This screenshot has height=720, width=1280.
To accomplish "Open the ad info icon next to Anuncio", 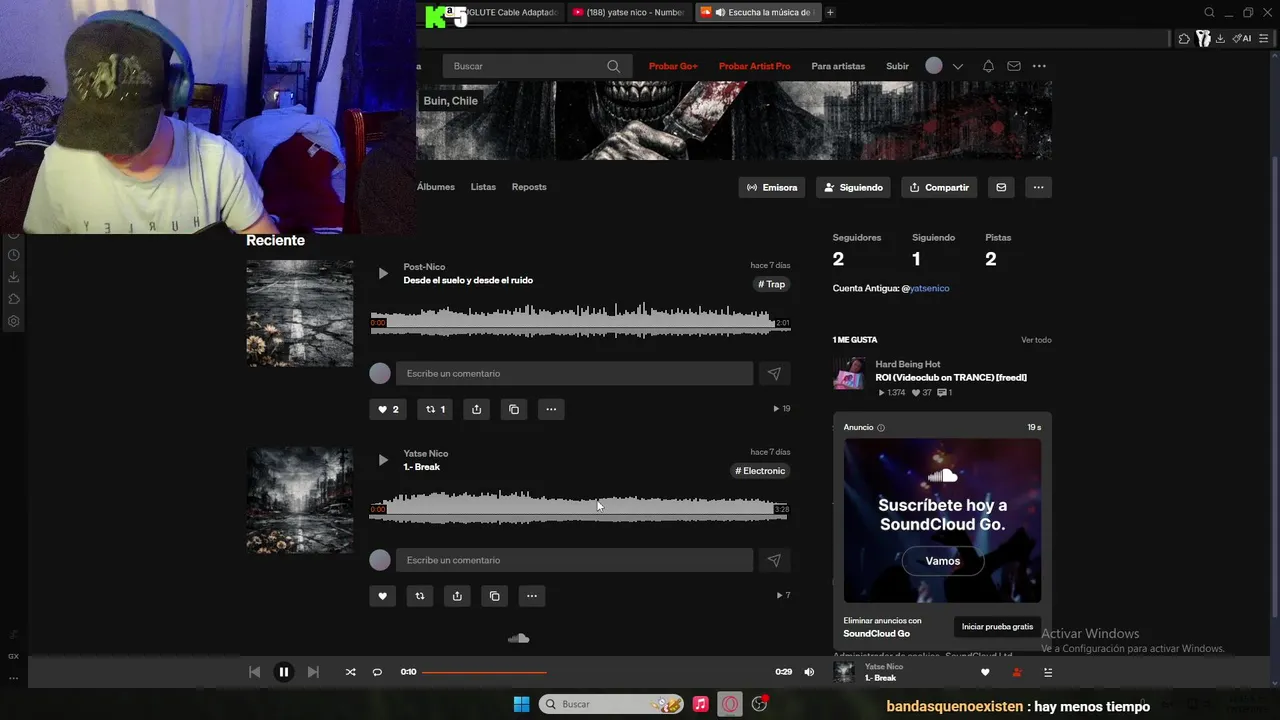I will (880, 427).
